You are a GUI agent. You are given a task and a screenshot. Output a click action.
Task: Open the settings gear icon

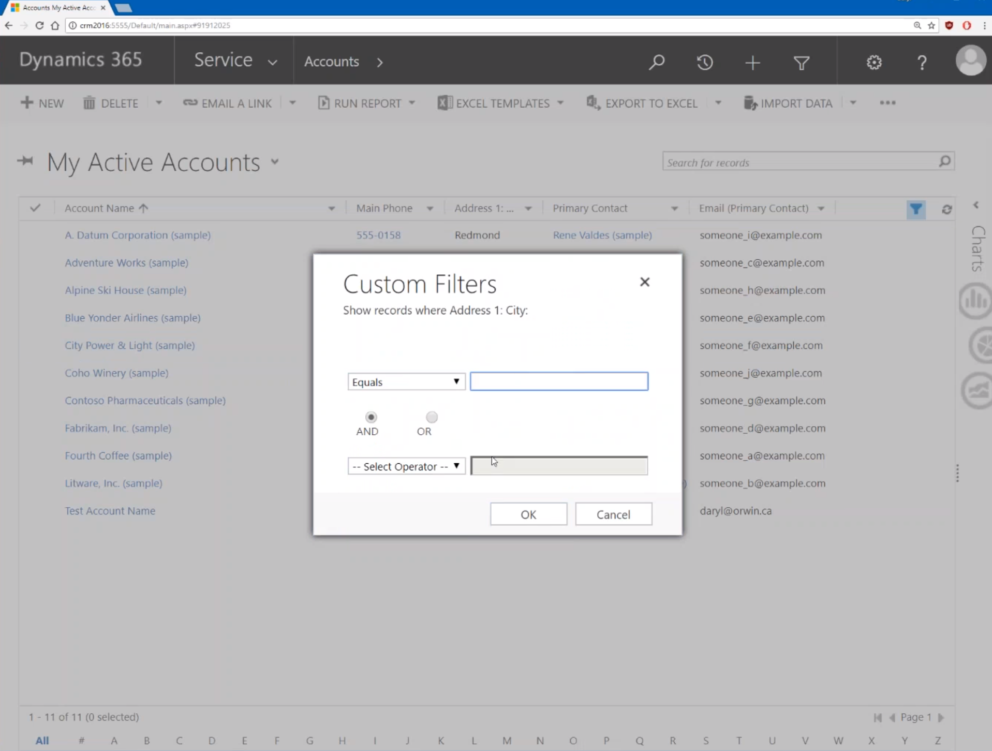874,62
